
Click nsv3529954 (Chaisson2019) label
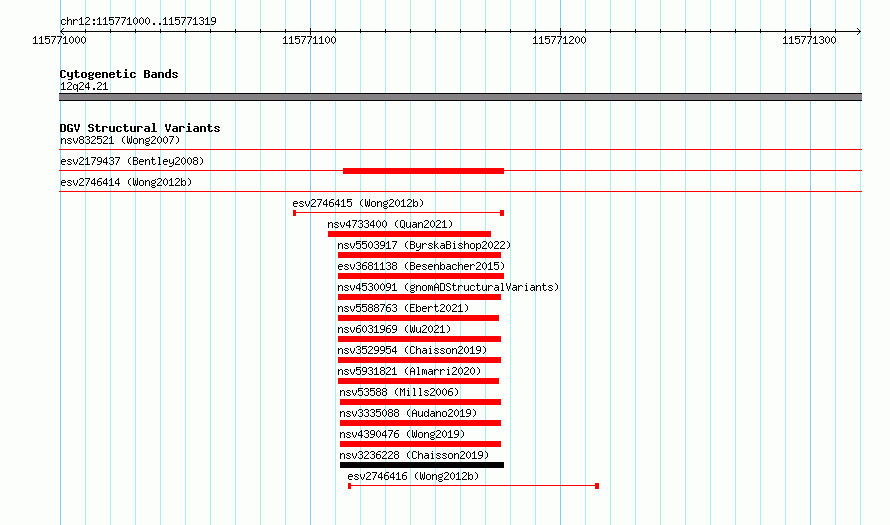[x=412, y=350]
